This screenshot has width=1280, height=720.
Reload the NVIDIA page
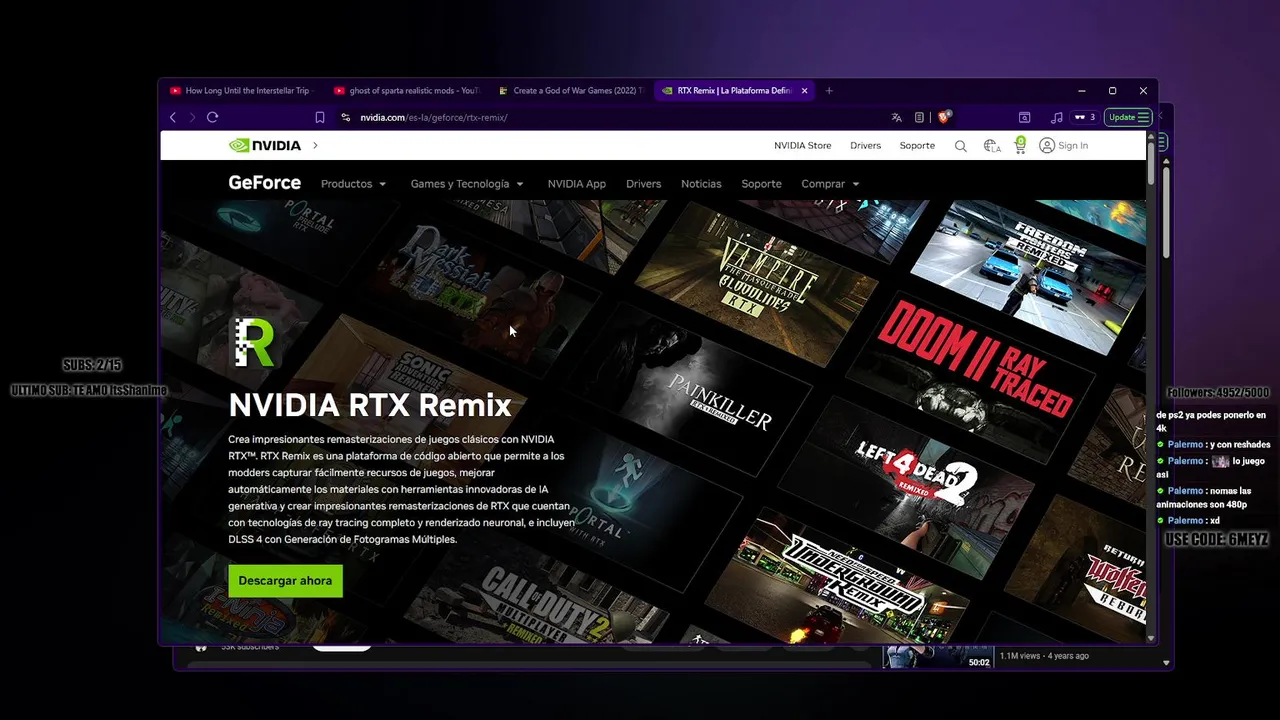(212, 117)
